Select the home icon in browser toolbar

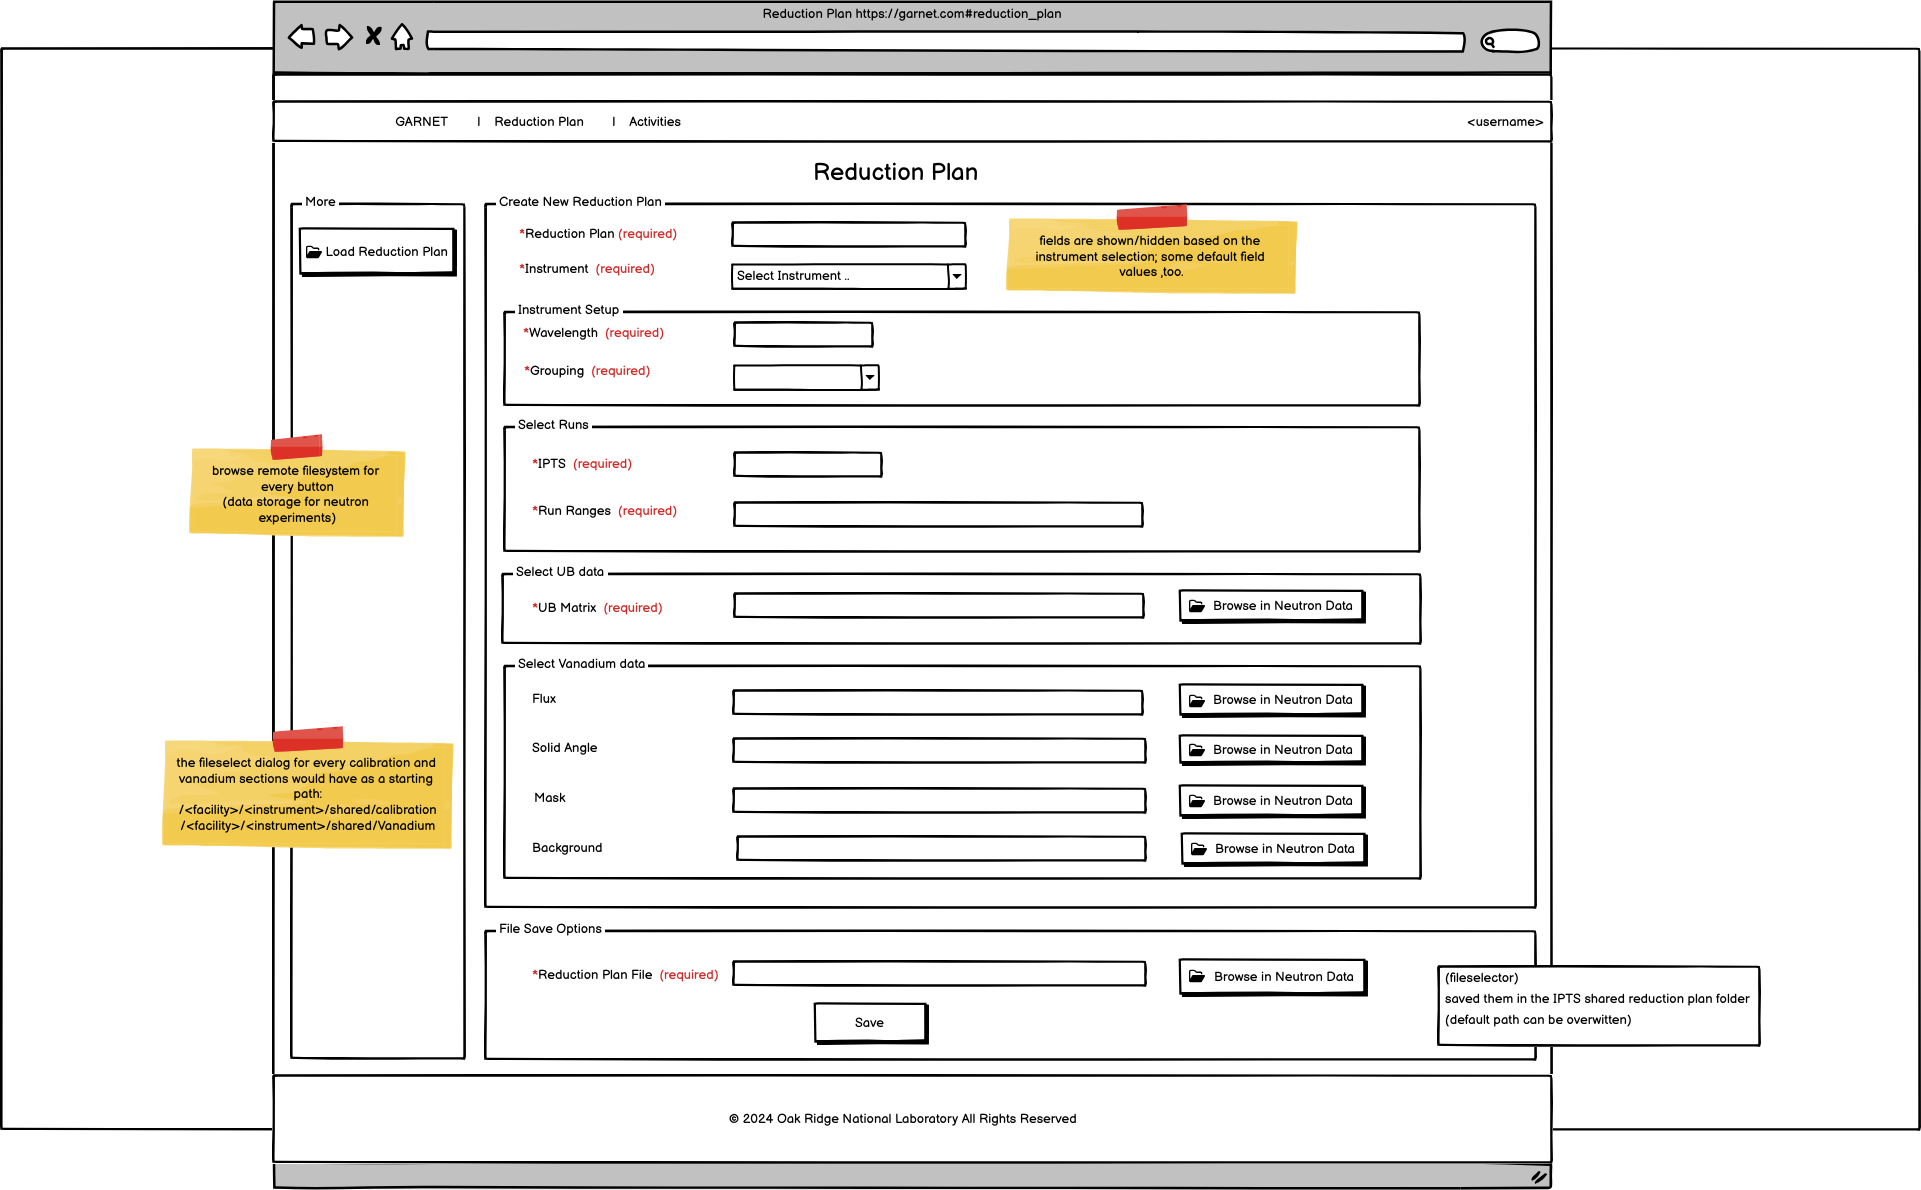pos(402,36)
